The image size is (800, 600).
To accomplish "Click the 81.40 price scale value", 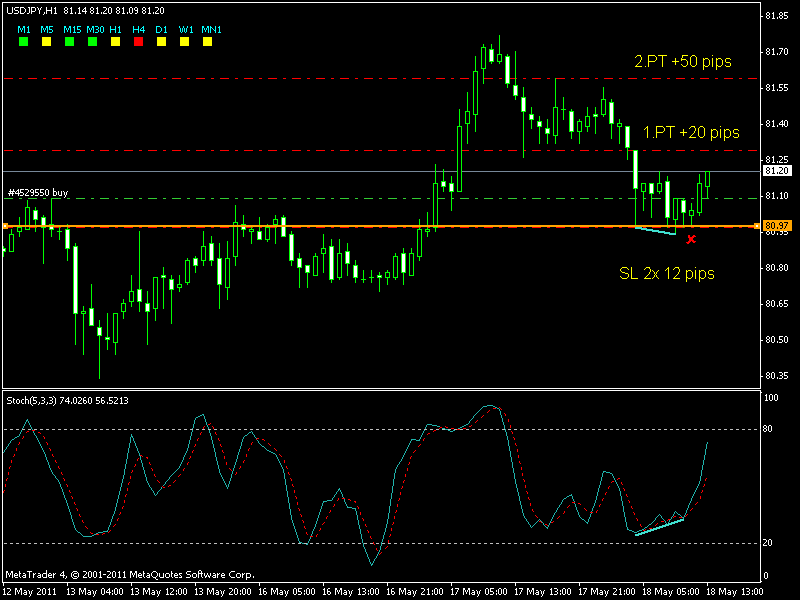I will click(x=777, y=124).
